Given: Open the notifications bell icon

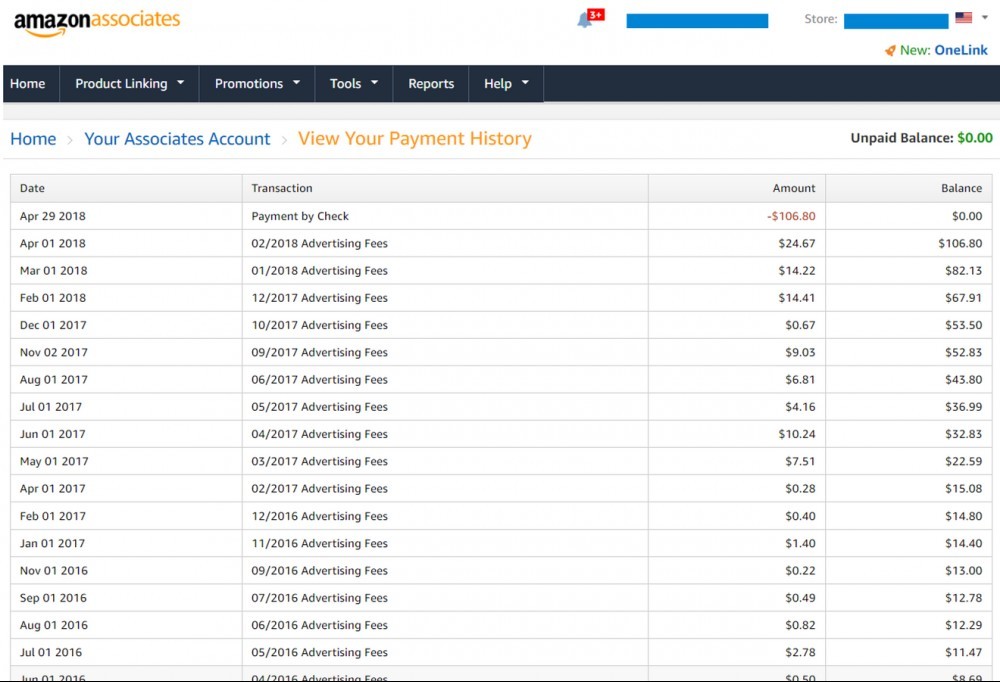Looking at the screenshot, I should (584, 20).
